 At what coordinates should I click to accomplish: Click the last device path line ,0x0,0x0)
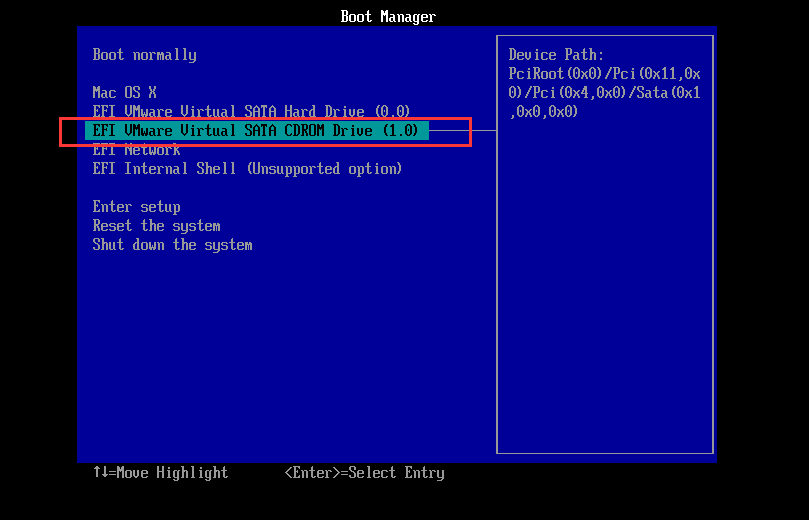[543, 112]
